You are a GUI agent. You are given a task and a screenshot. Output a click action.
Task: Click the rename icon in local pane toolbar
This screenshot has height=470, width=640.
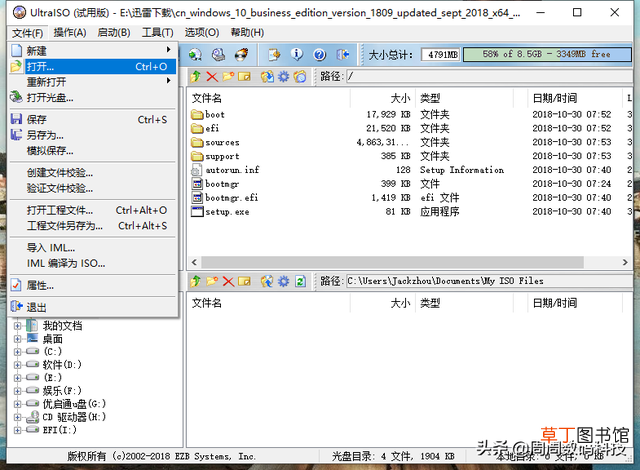click(x=244, y=281)
